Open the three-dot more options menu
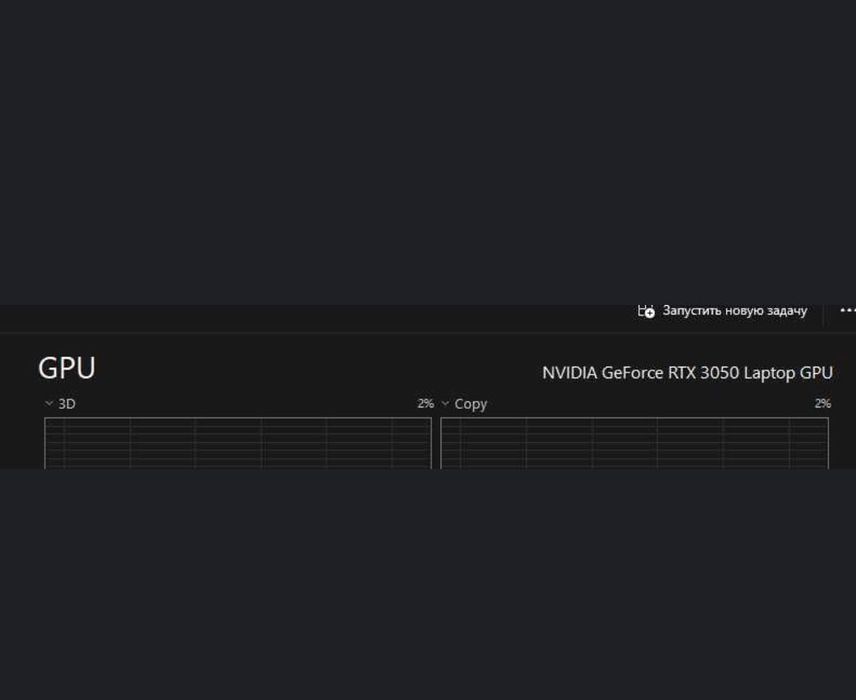This screenshot has height=700, width=856. click(847, 311)
